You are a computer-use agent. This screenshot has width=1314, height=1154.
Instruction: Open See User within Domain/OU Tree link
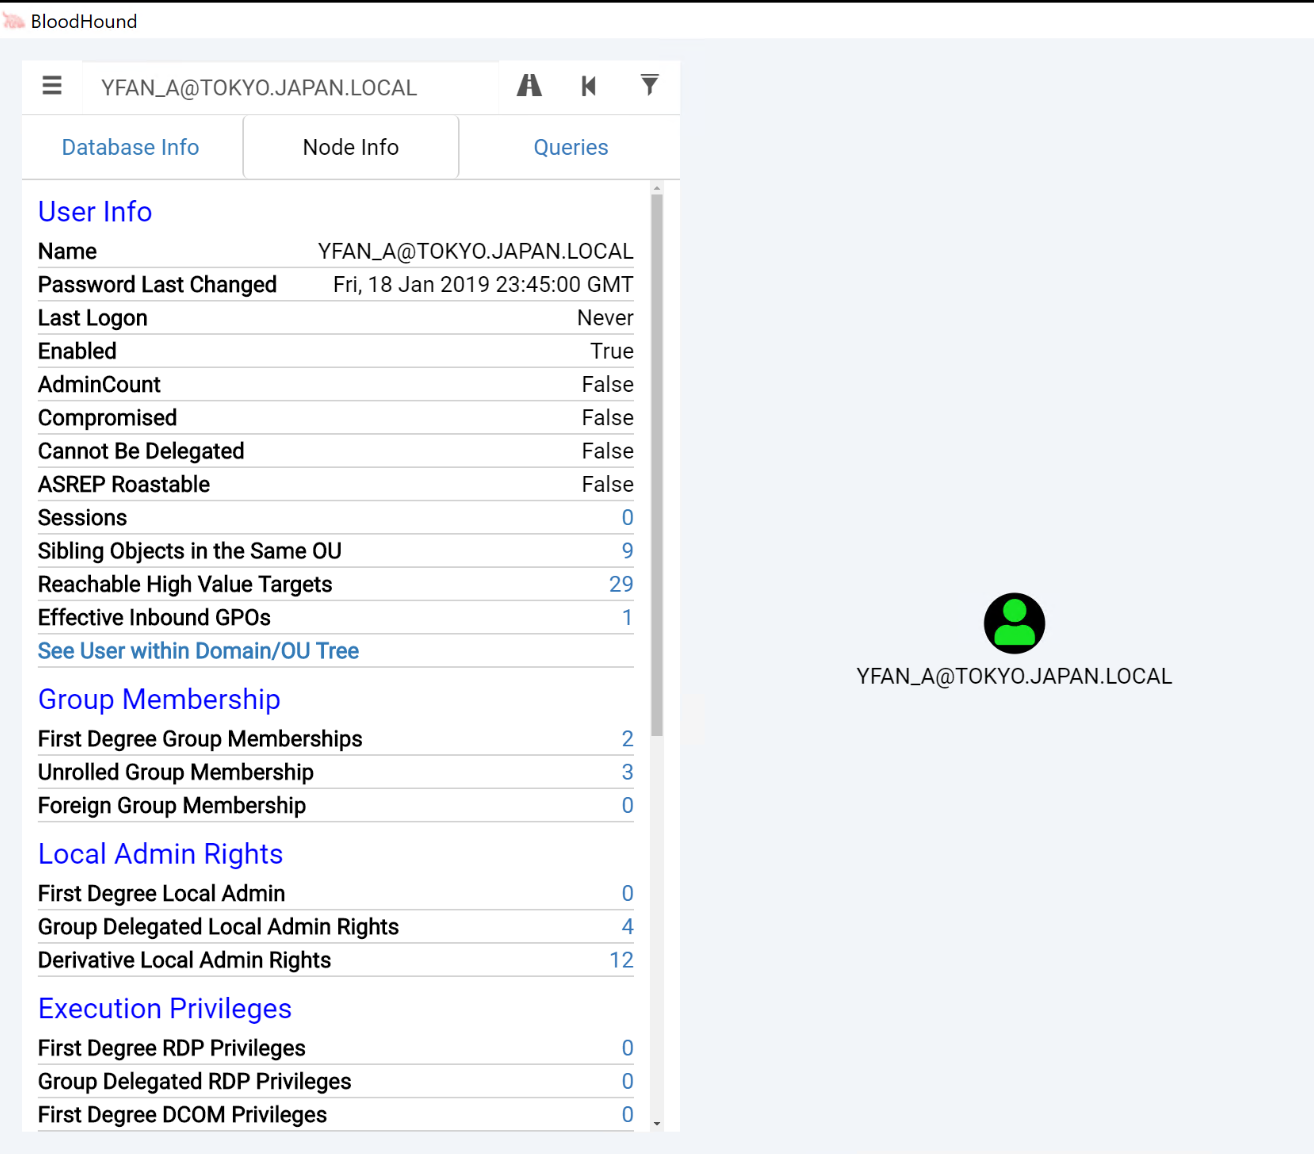tap(198, 651)
